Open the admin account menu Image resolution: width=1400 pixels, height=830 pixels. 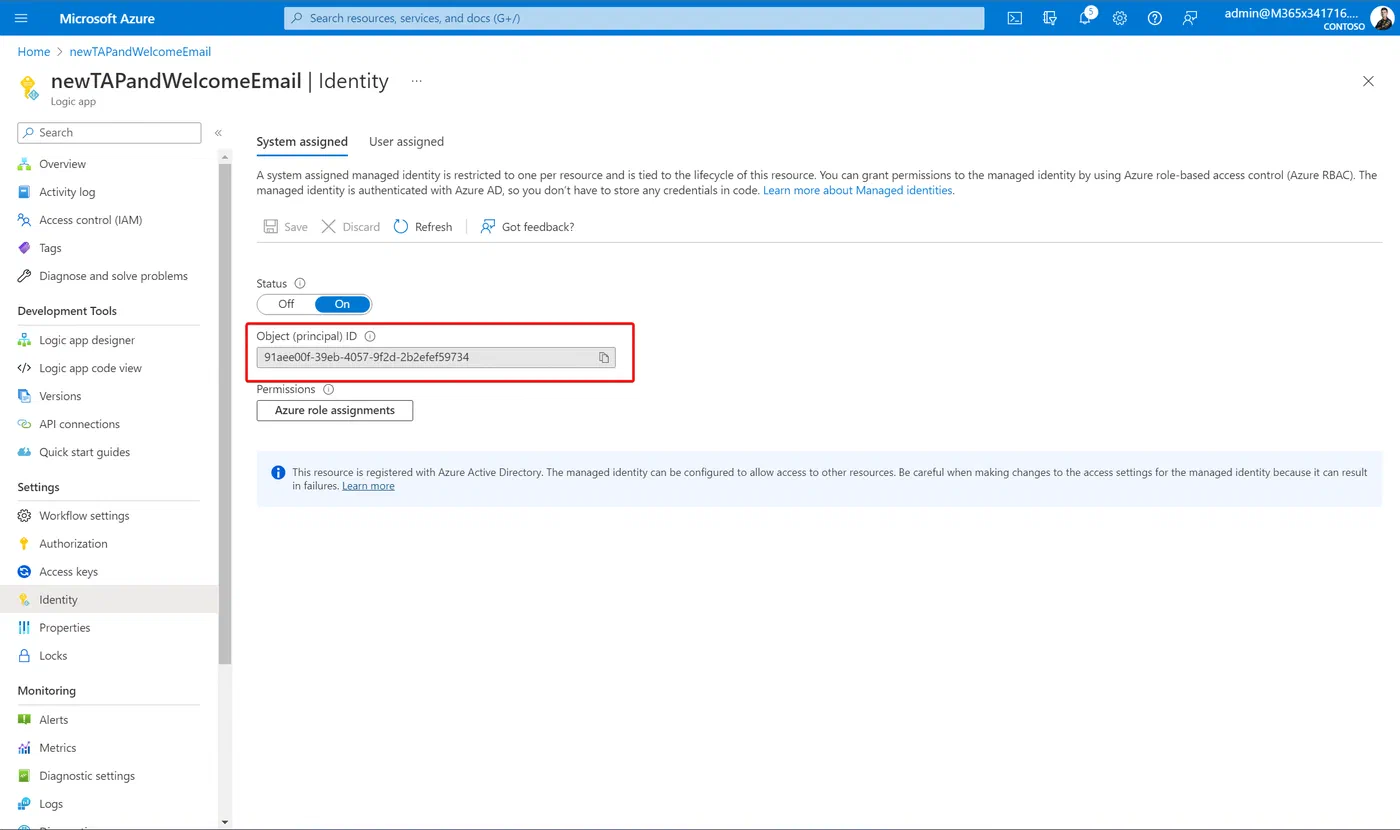[1309, 18]
